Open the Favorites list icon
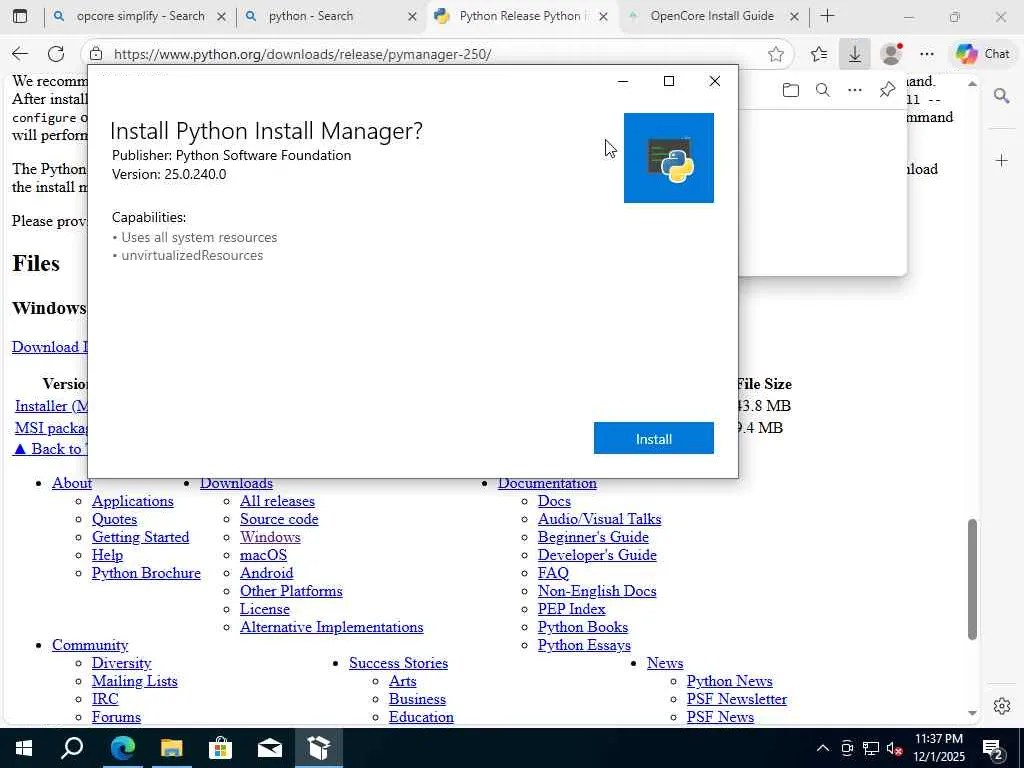The width and height of the screenshot is (1024, 768). coord(819,54)
